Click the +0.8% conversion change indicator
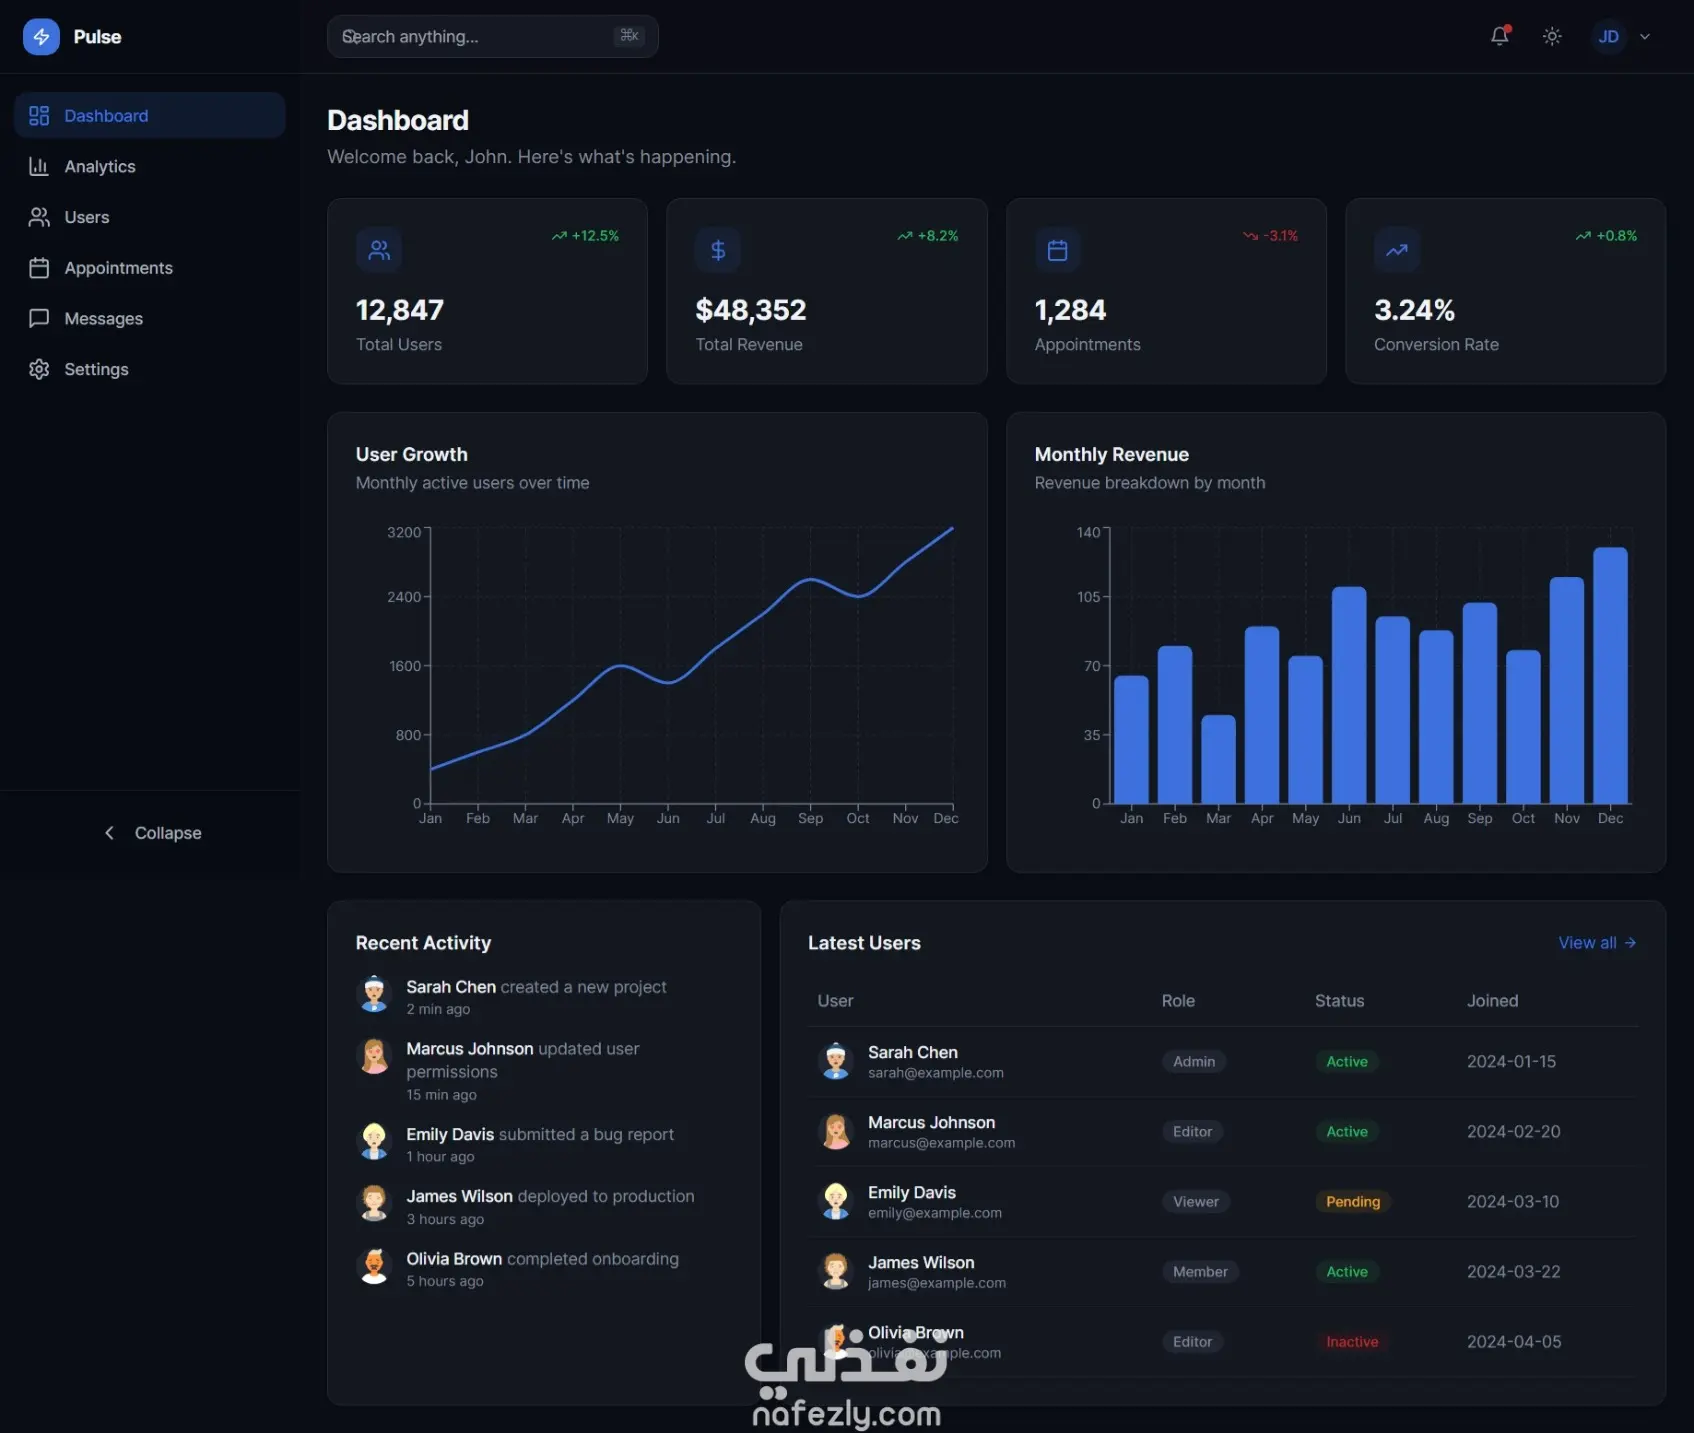Viewport: 1694px width, 1433px height. 1606,236
